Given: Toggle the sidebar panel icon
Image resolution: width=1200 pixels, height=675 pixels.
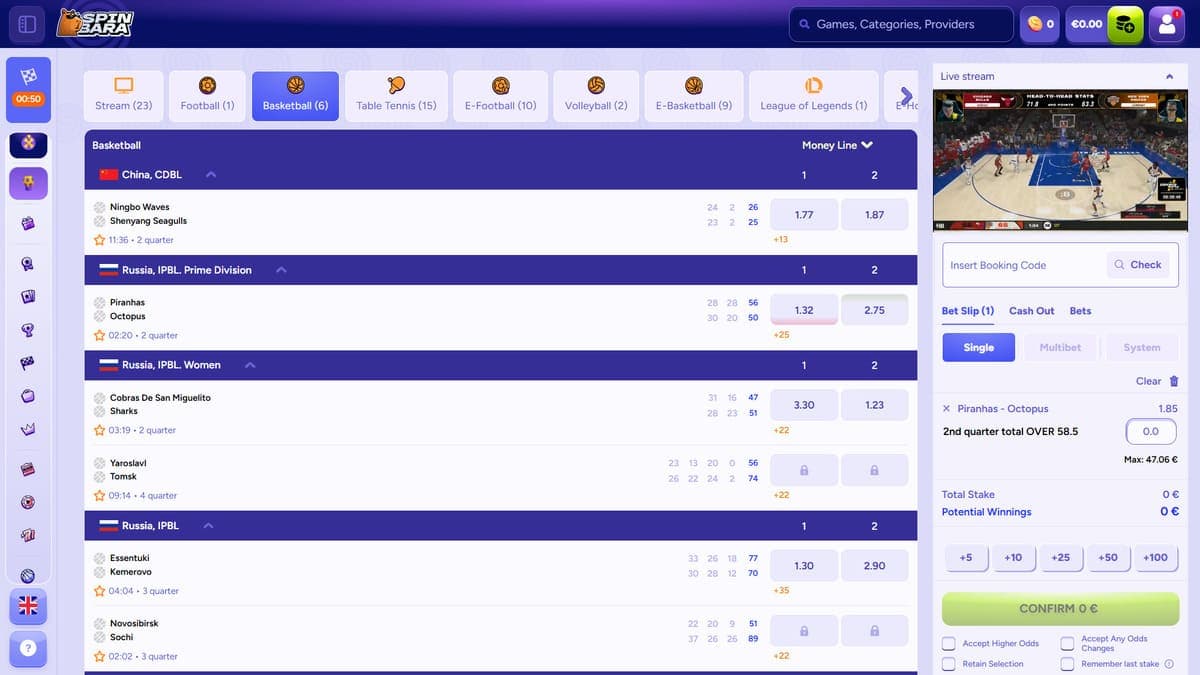Looking at the screenshot, I should click(x=27, y=24).
